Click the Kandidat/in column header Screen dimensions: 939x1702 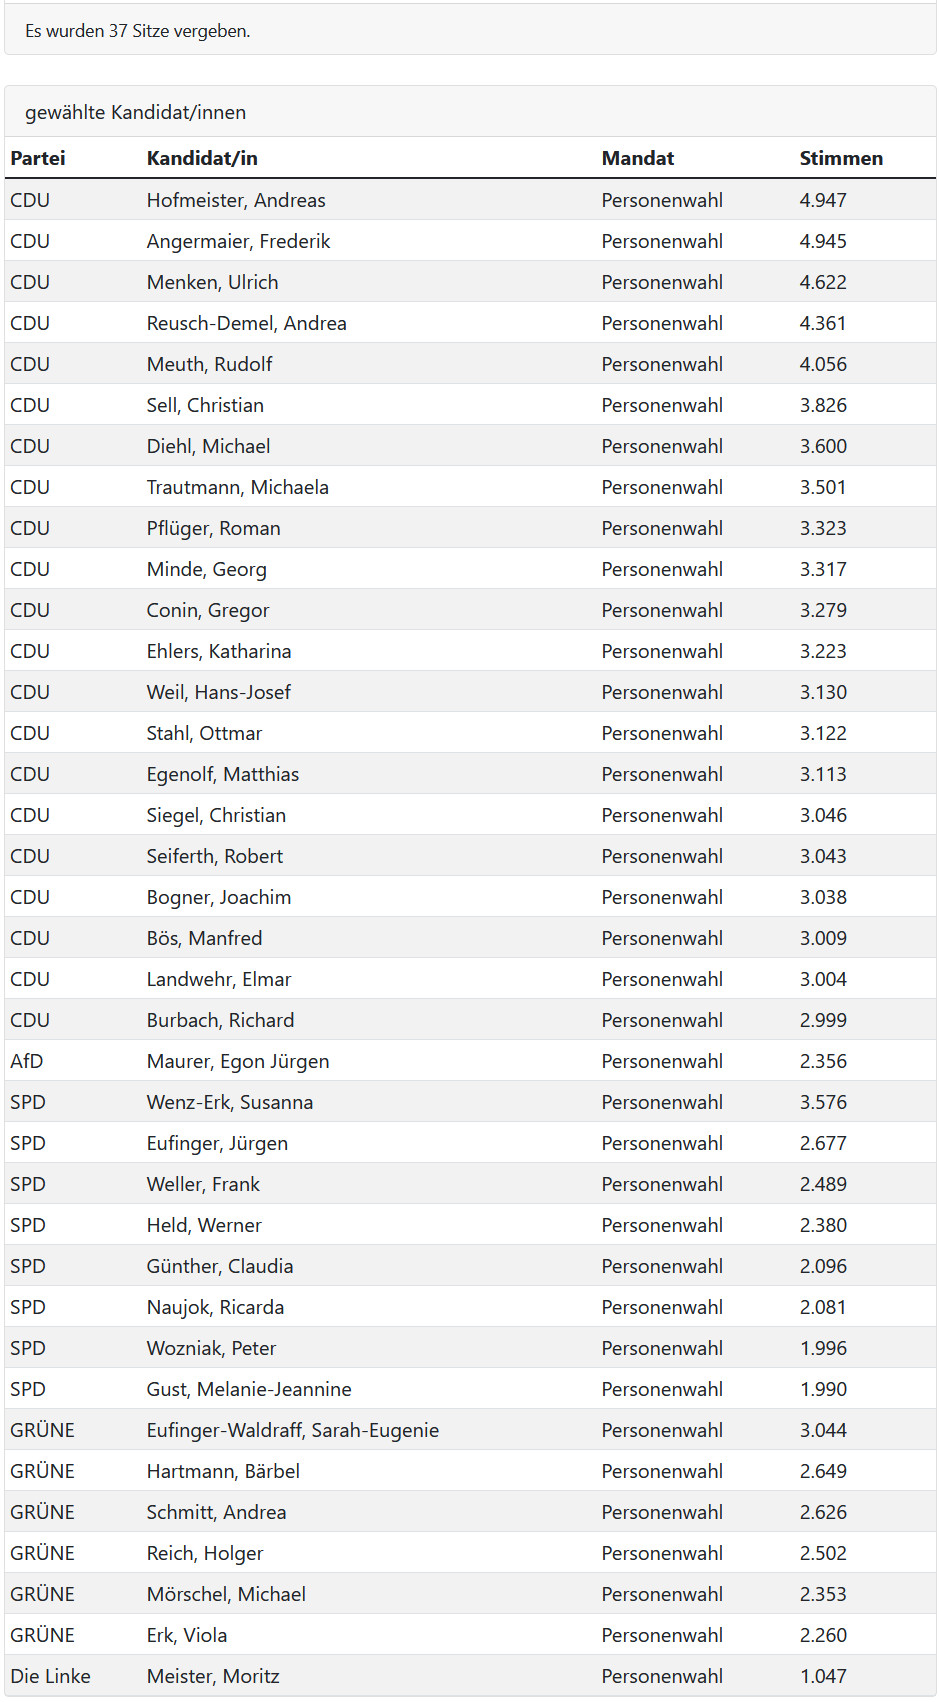point(202,158)
